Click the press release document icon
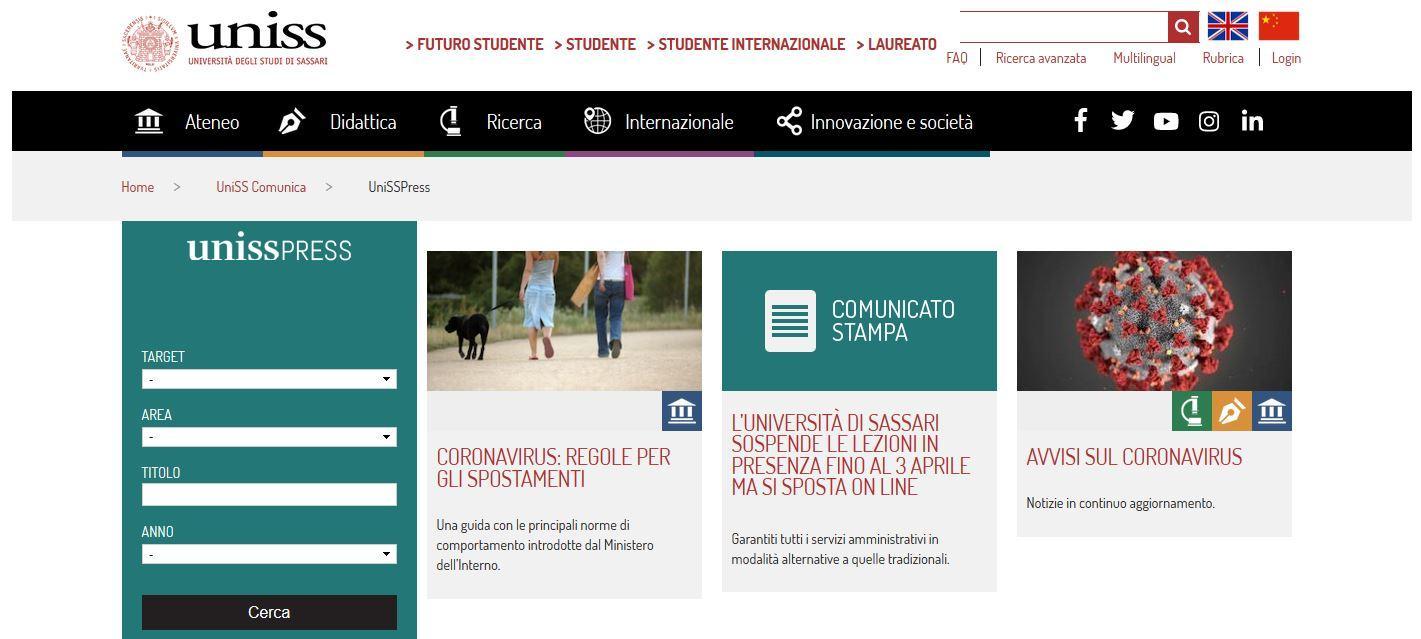Image resolution: width=1421 pixels, height=639 pixels. (x=789, y=319)
